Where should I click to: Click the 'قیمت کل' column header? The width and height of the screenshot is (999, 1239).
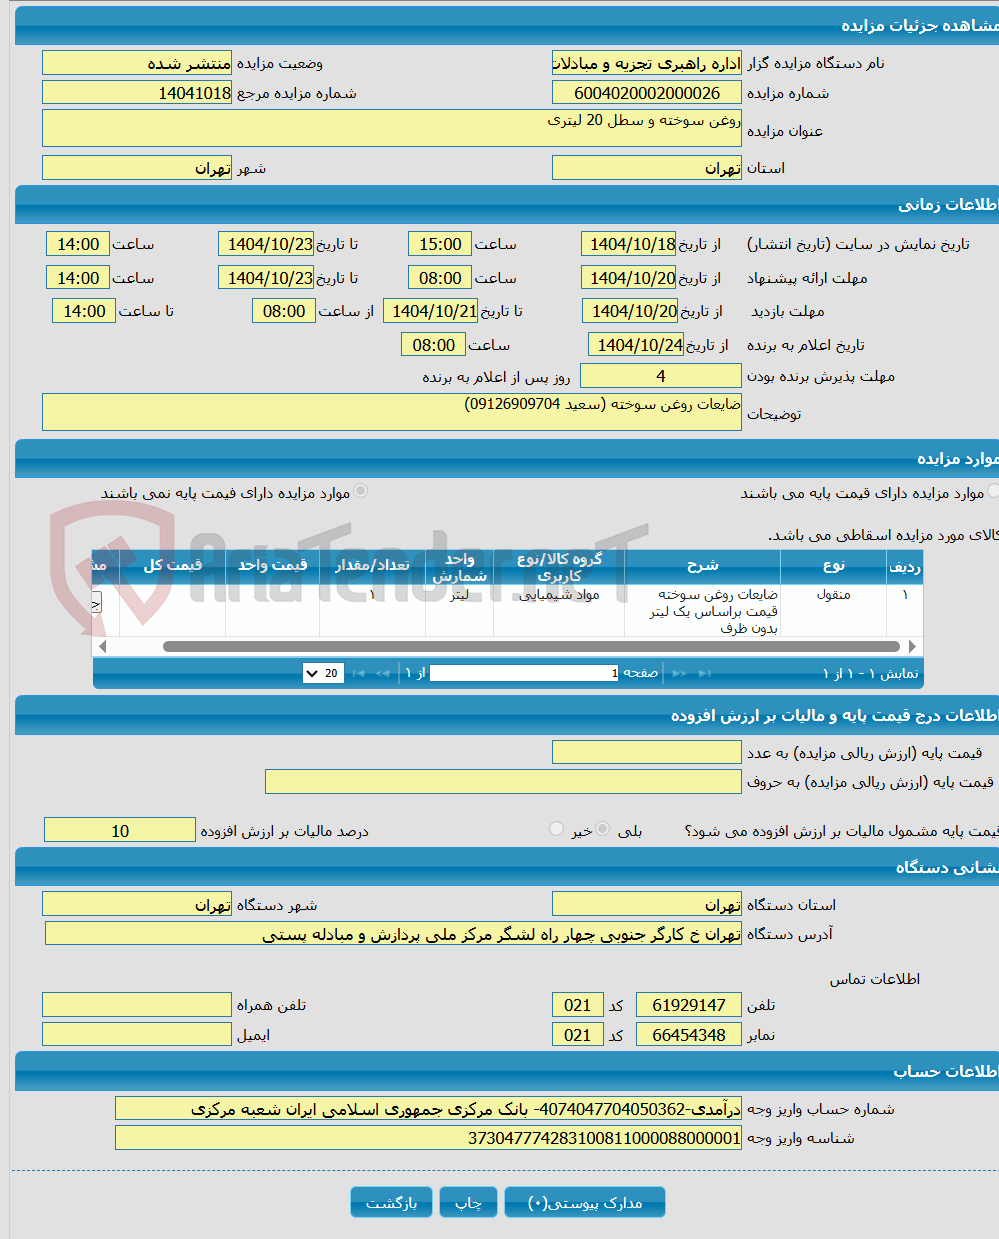[x=172, y=565]
